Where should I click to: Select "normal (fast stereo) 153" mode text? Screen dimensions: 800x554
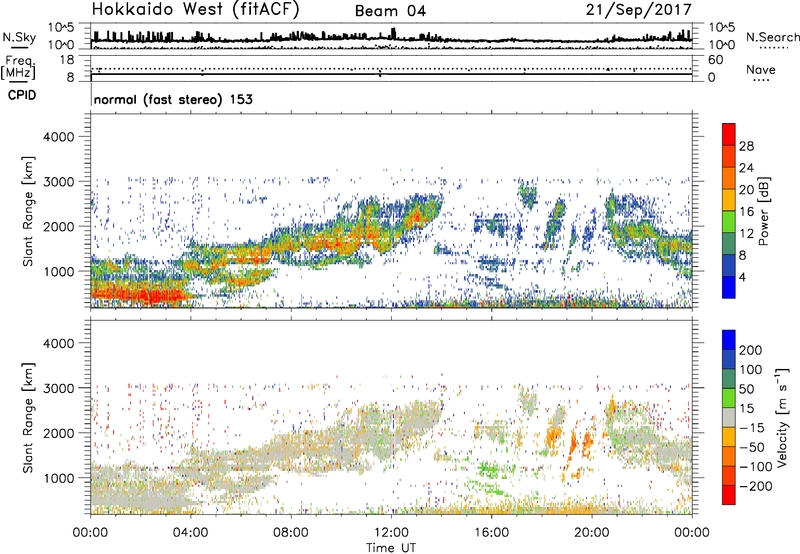[x=173, y=99]
